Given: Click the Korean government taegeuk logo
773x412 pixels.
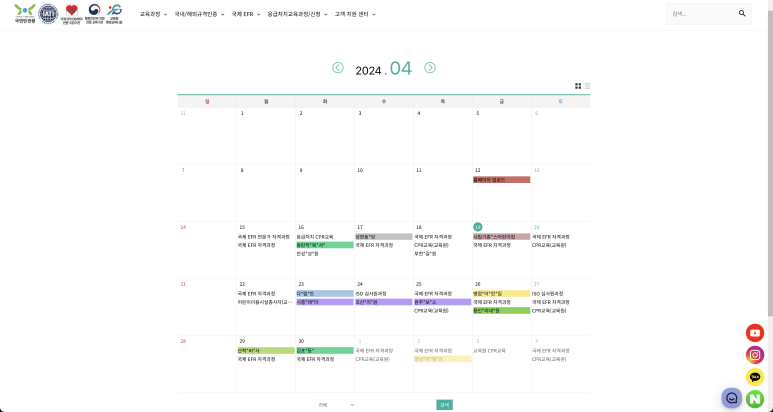Looking at the screenshot, I should 94,14.
